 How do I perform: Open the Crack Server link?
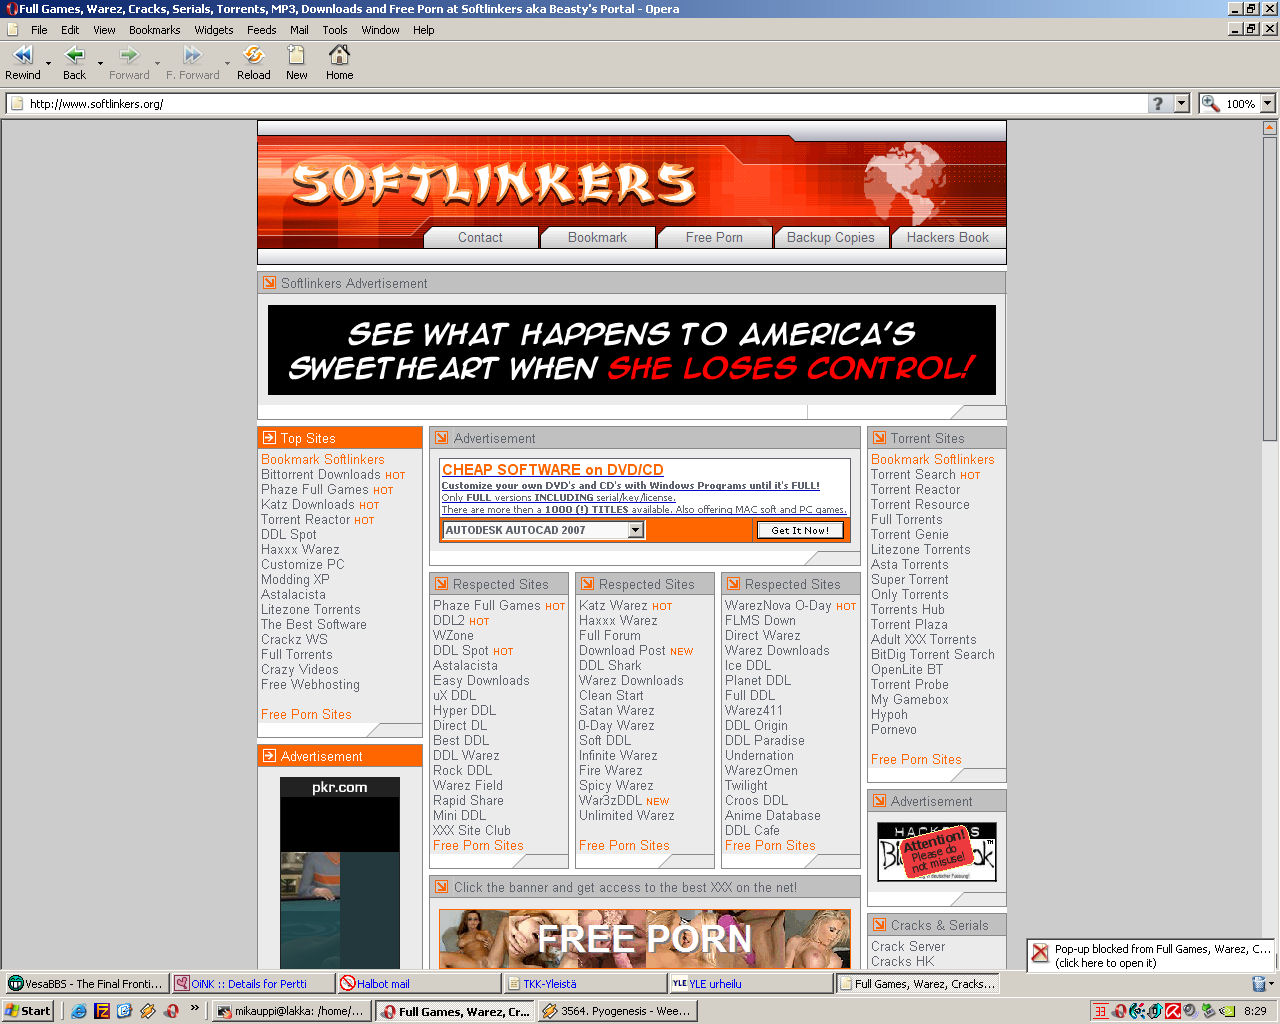pos(908,946)
